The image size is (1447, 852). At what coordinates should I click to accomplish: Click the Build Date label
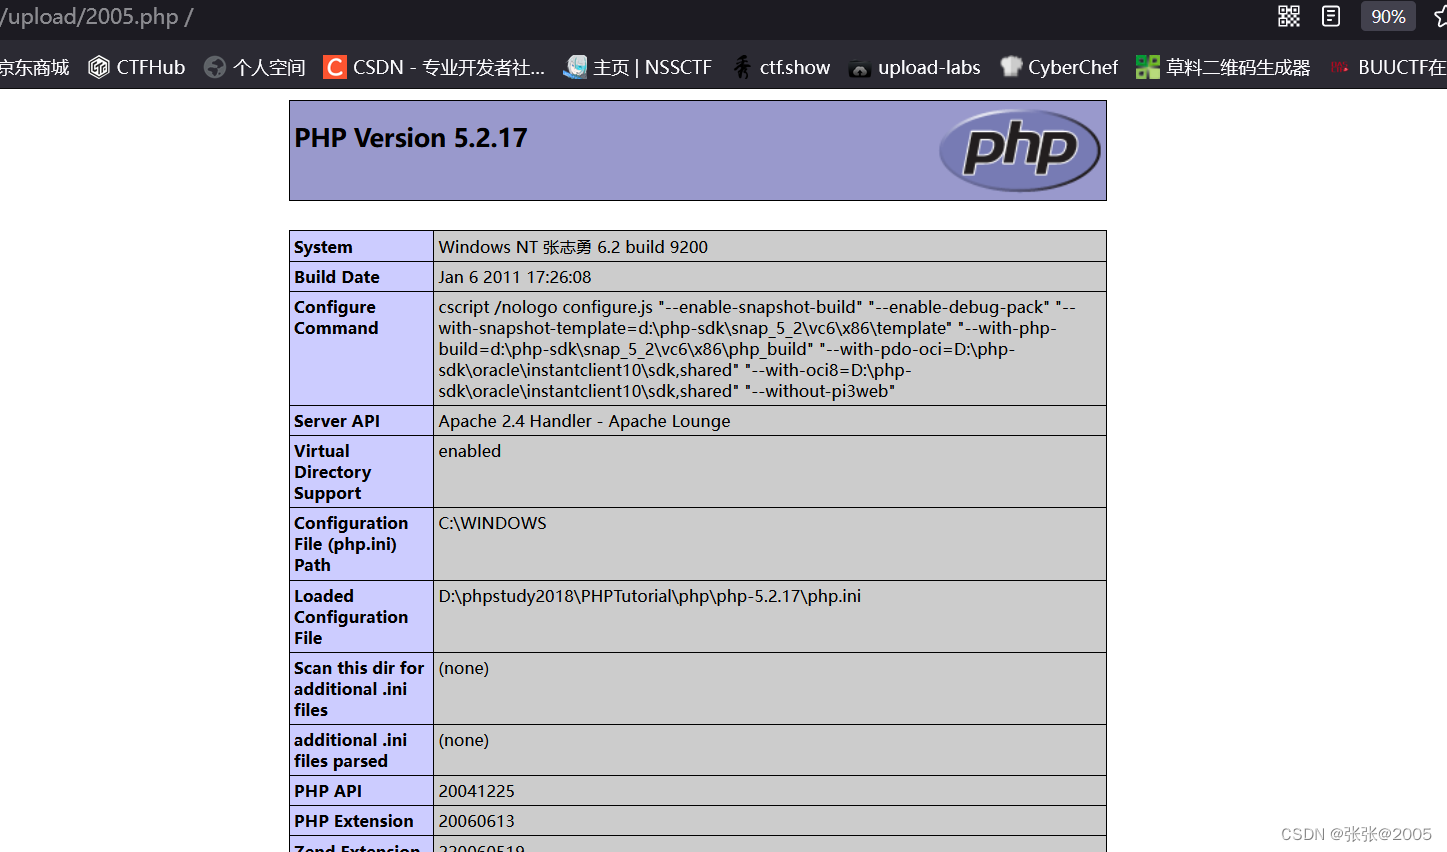tap(337, 277)
